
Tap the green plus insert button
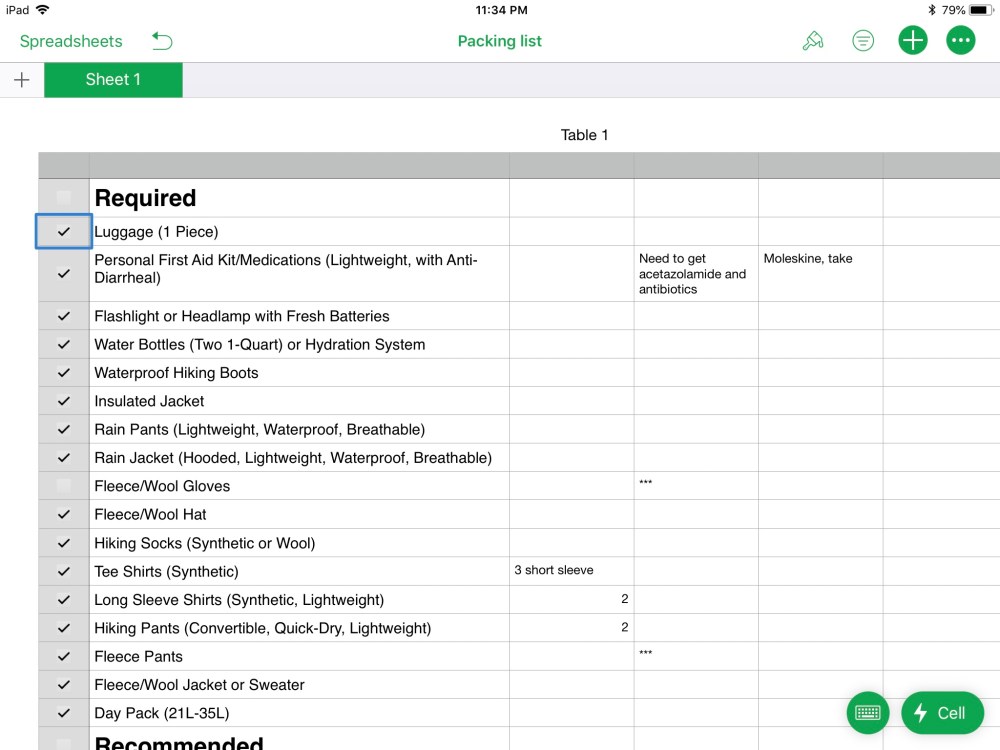[912, 41]
